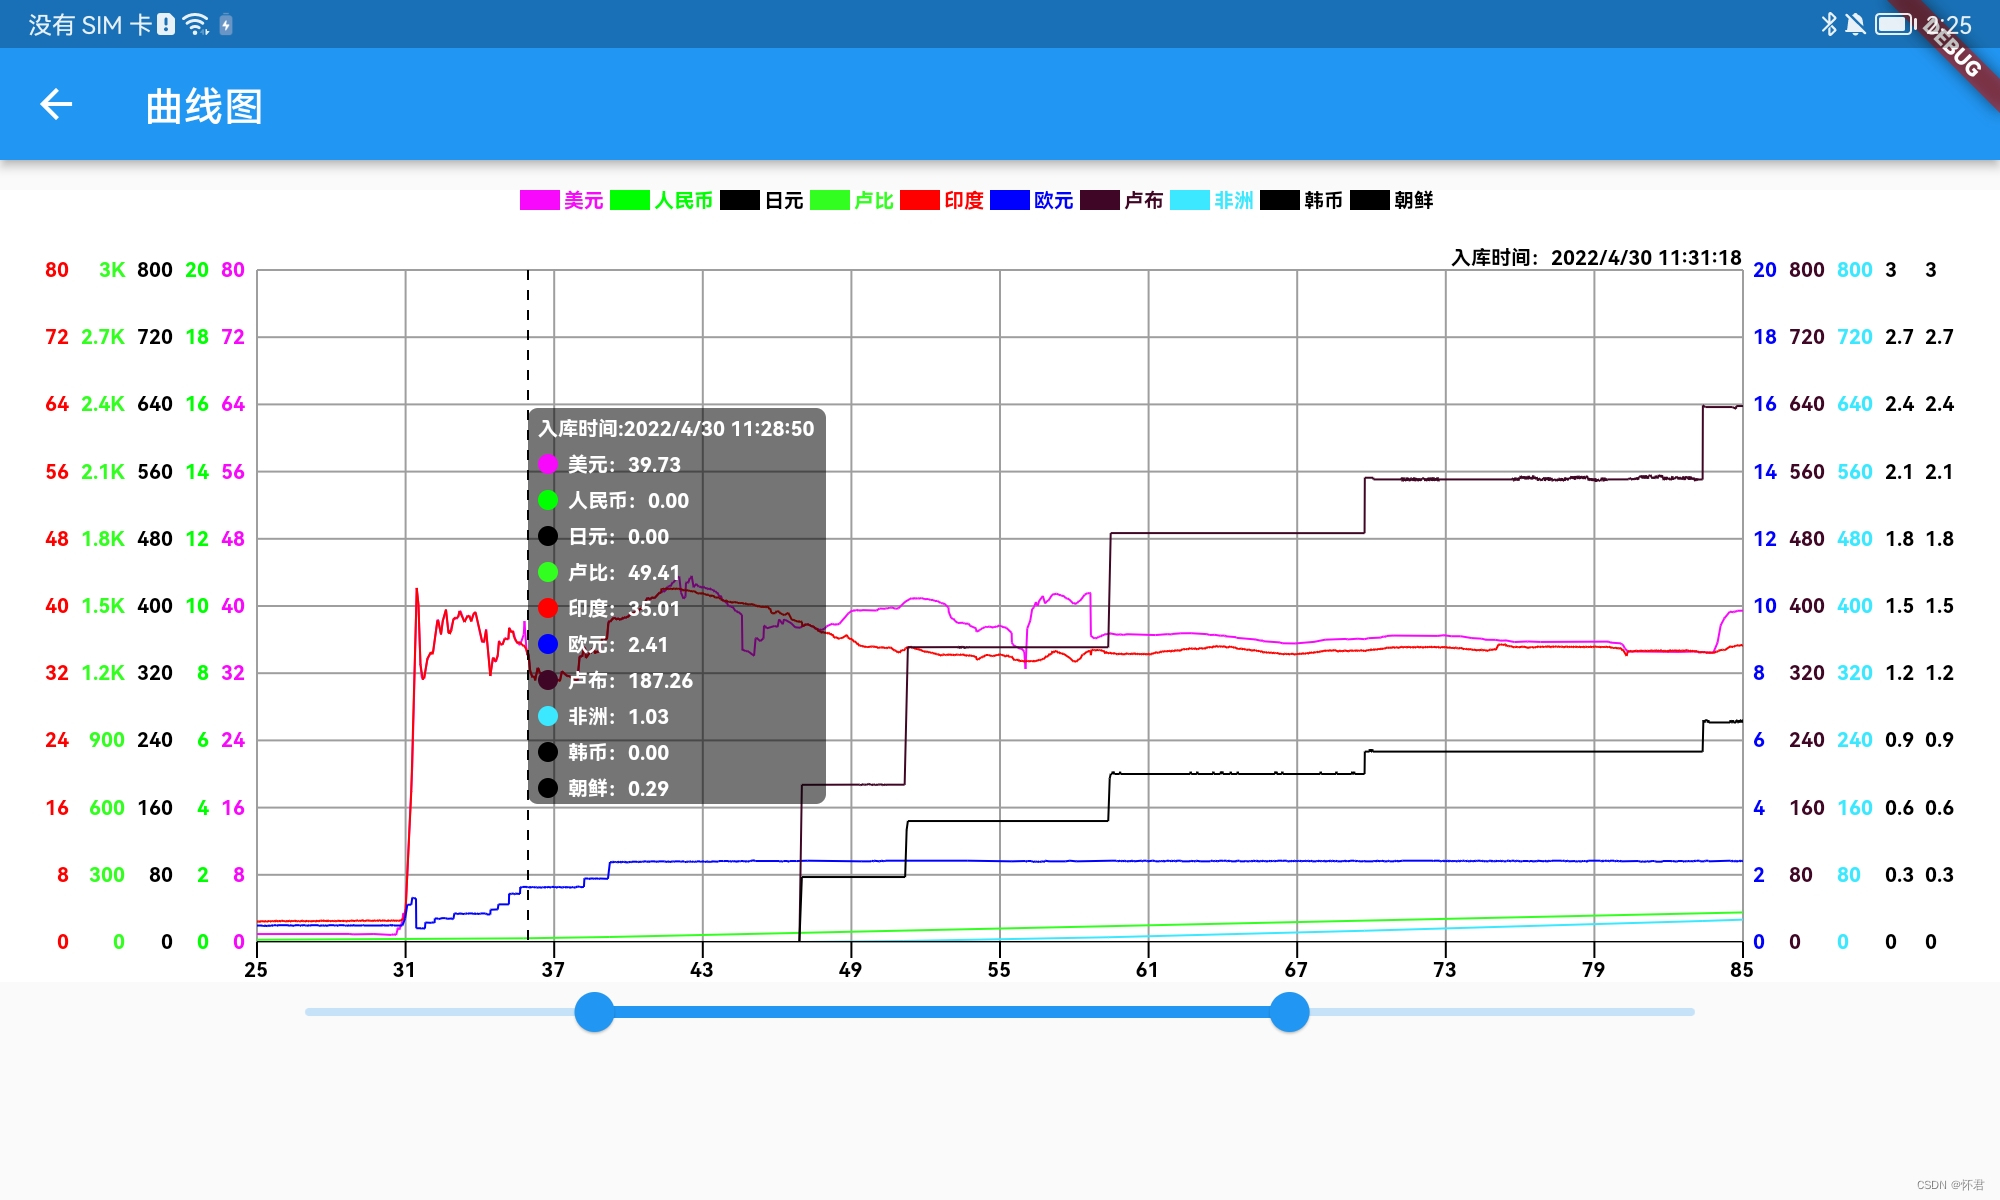Screen dimensions: 2000x1200
Task: Click the 印度 red legend swatch
Action: [919, 200]
